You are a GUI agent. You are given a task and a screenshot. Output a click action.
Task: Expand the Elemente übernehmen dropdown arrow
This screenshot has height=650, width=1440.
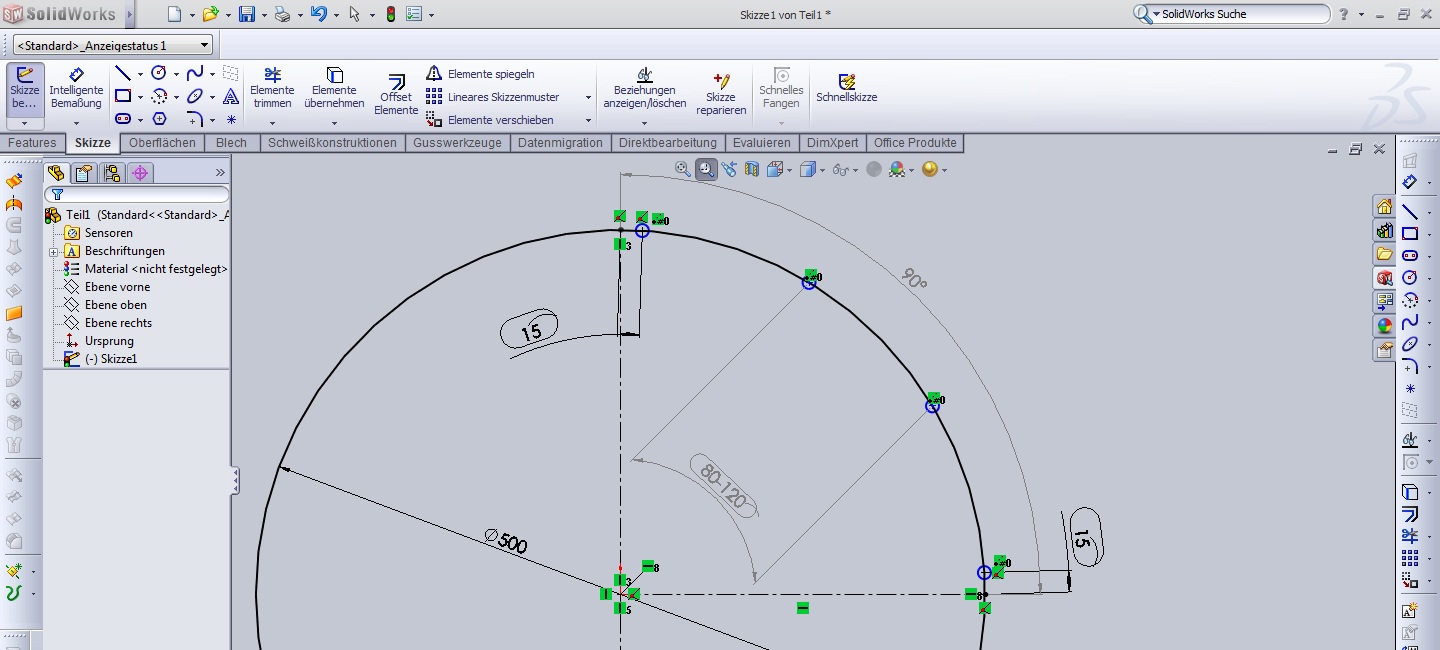pyautogui.click(x=334, y=124)
